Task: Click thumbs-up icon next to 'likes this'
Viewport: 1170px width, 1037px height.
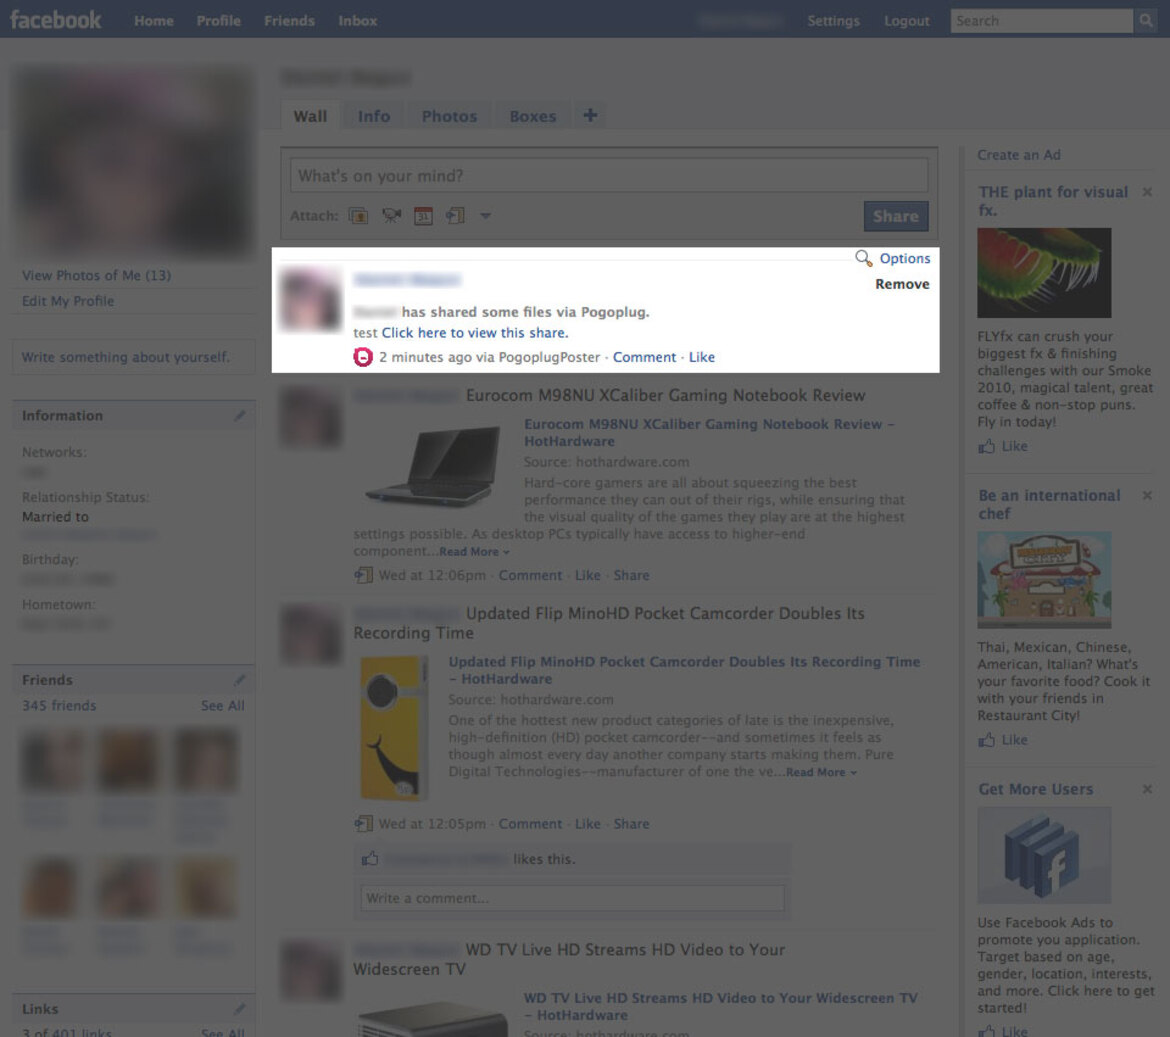Action: click(370, 859)
